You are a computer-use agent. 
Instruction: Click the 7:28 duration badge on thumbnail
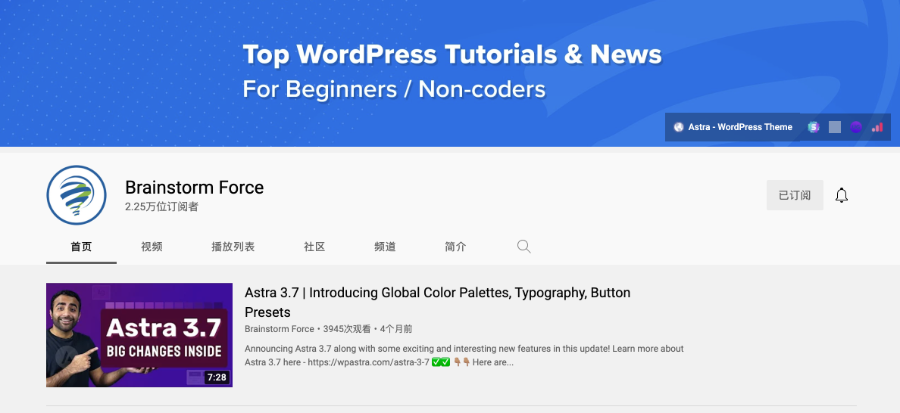[216, 377]
